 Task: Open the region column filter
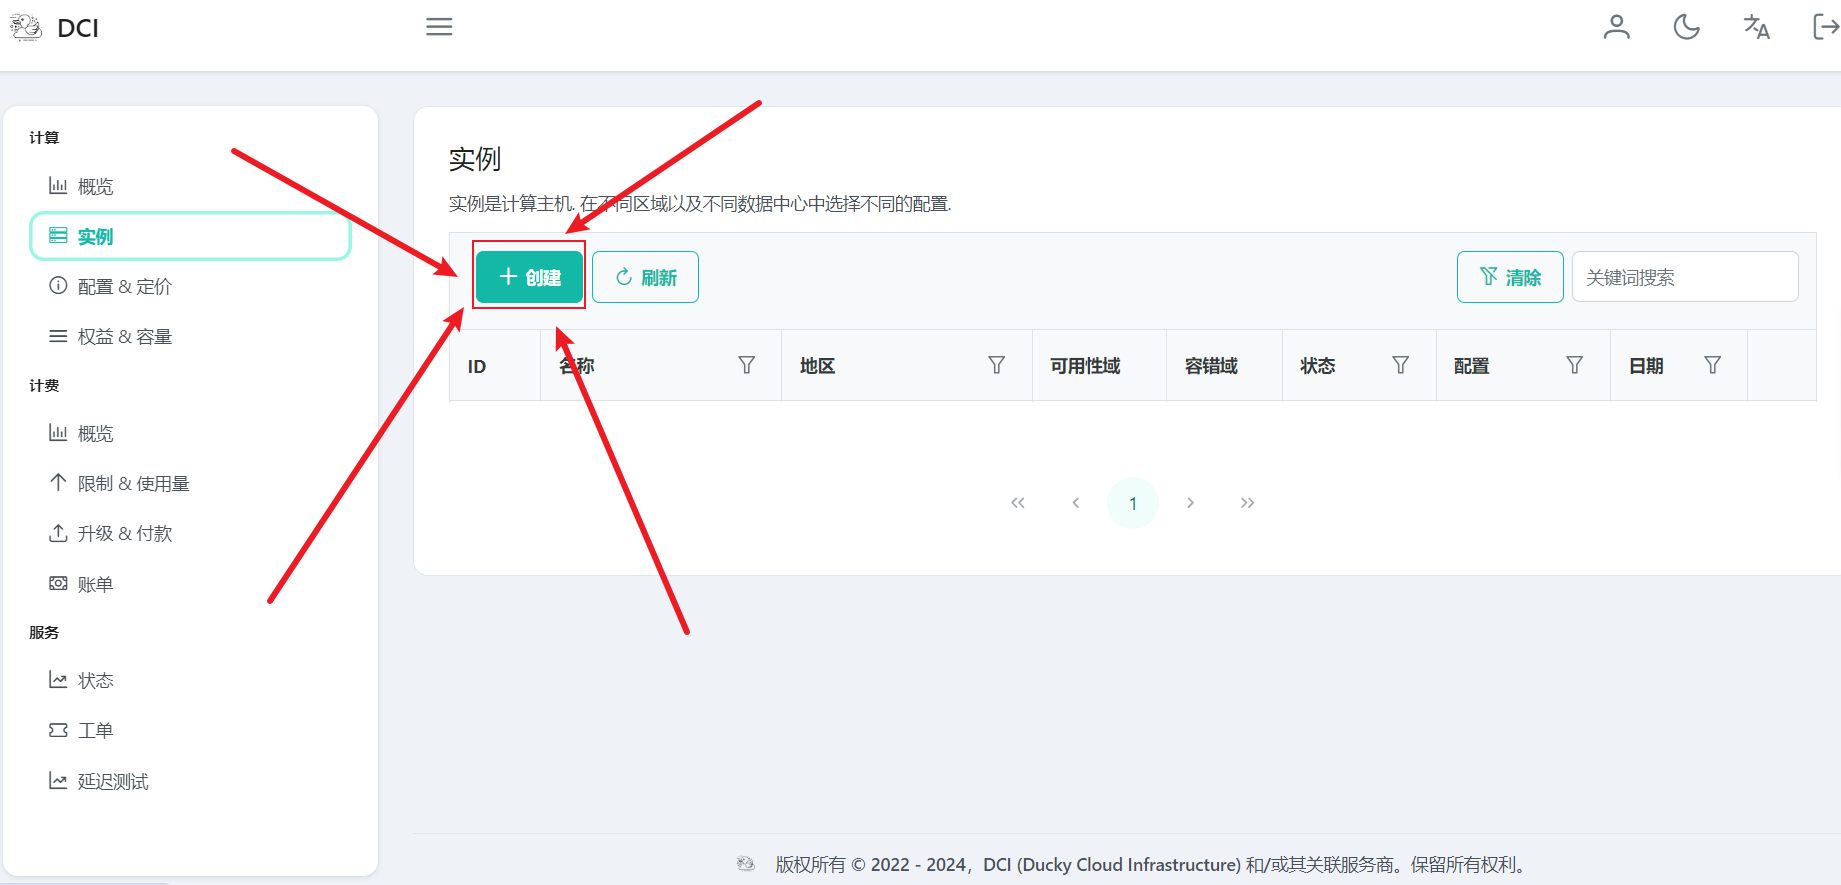pos(996,365)
